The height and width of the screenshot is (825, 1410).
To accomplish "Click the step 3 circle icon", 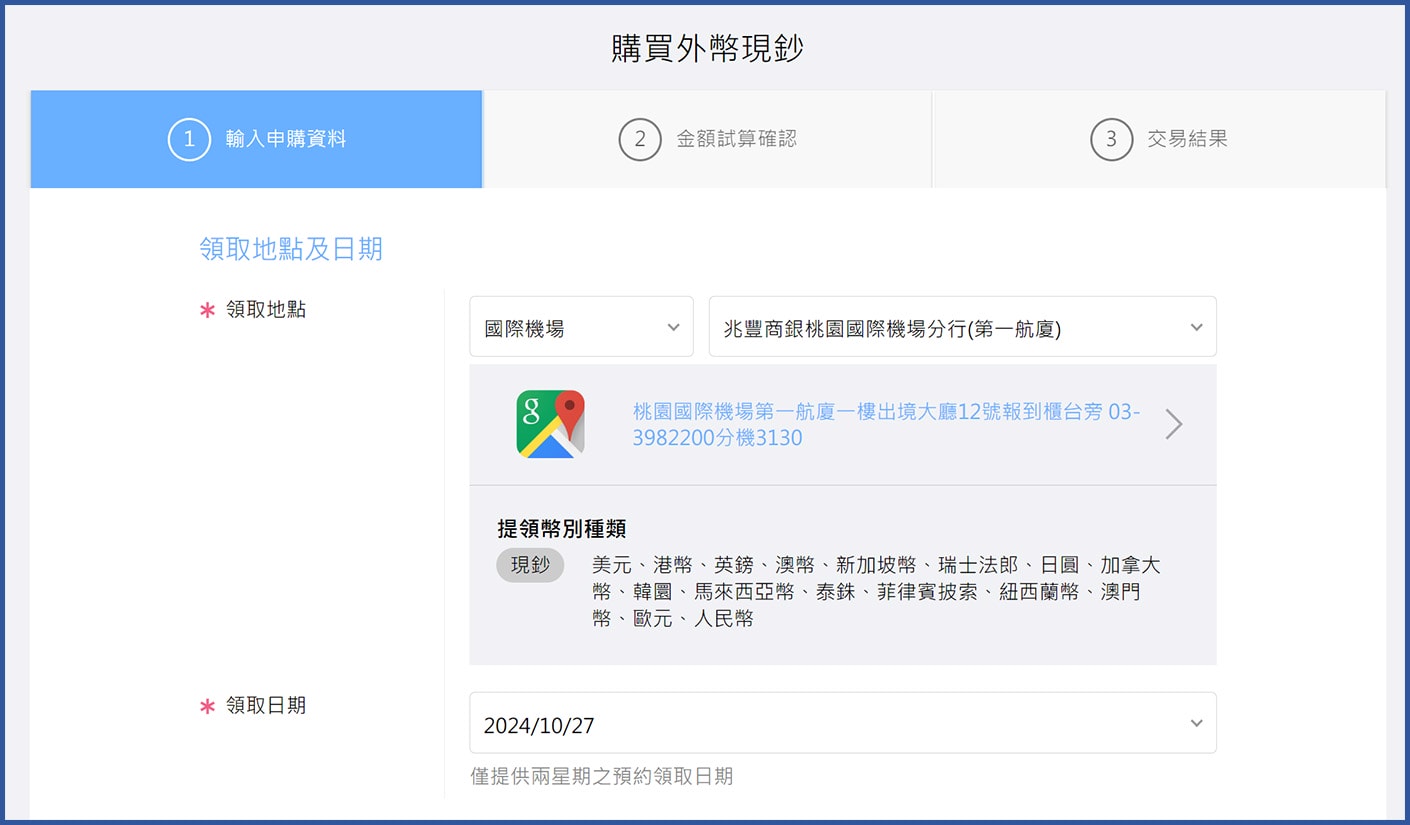I will pos(1111,139).
